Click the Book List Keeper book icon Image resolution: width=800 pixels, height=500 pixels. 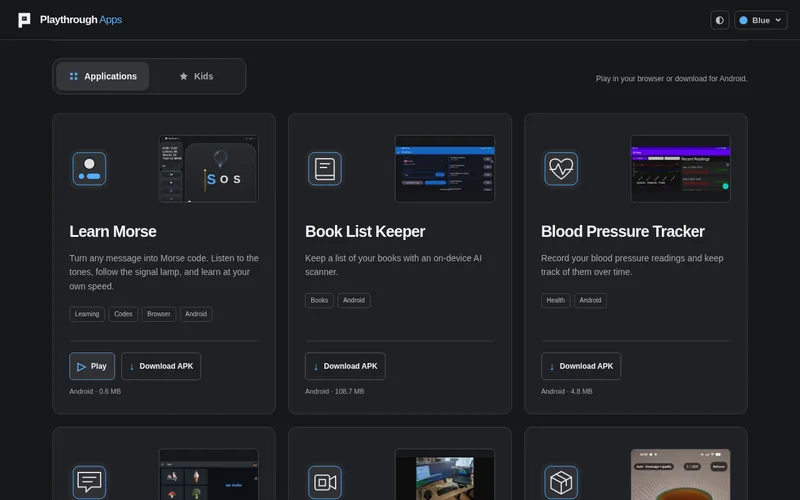pos(325,169)
